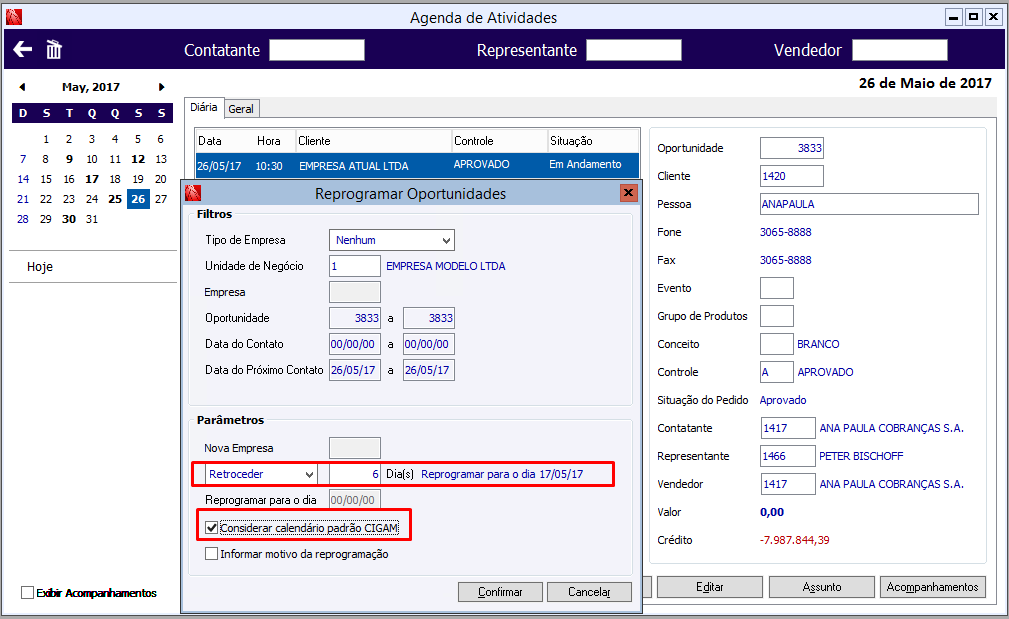
Task: Click the Data column header
Action: point(210,141)
